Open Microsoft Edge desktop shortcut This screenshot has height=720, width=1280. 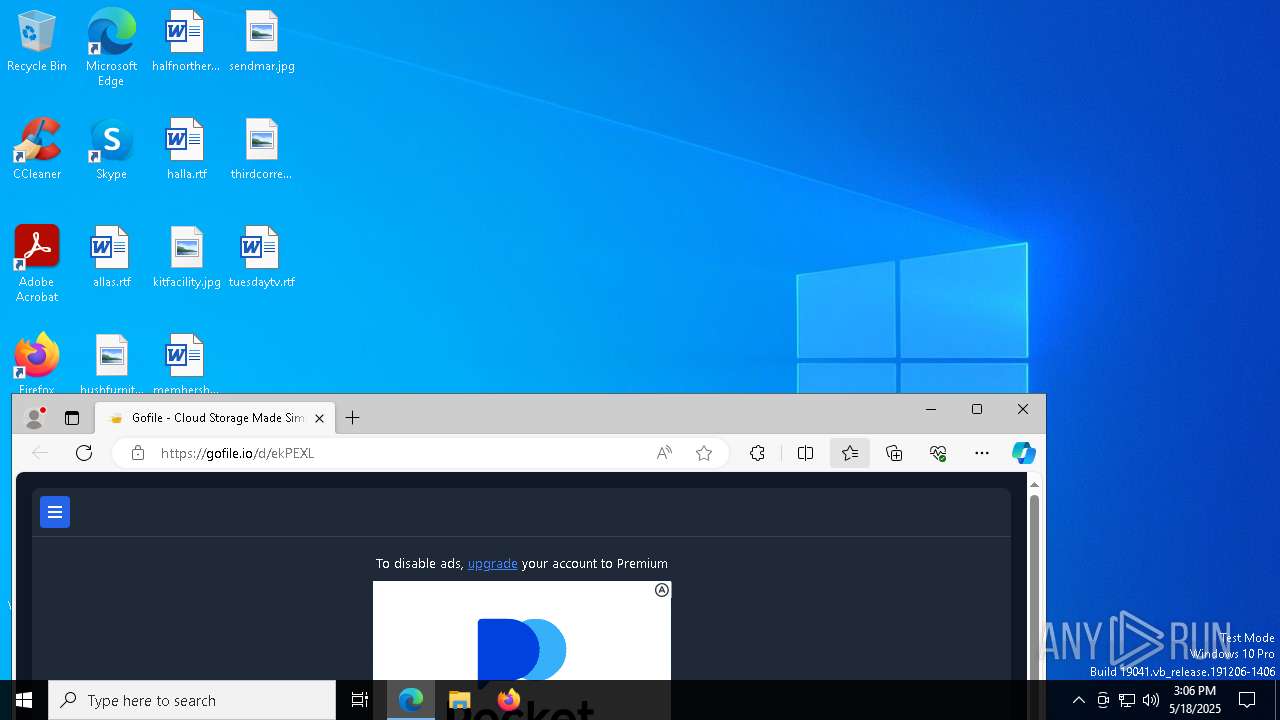111,47
